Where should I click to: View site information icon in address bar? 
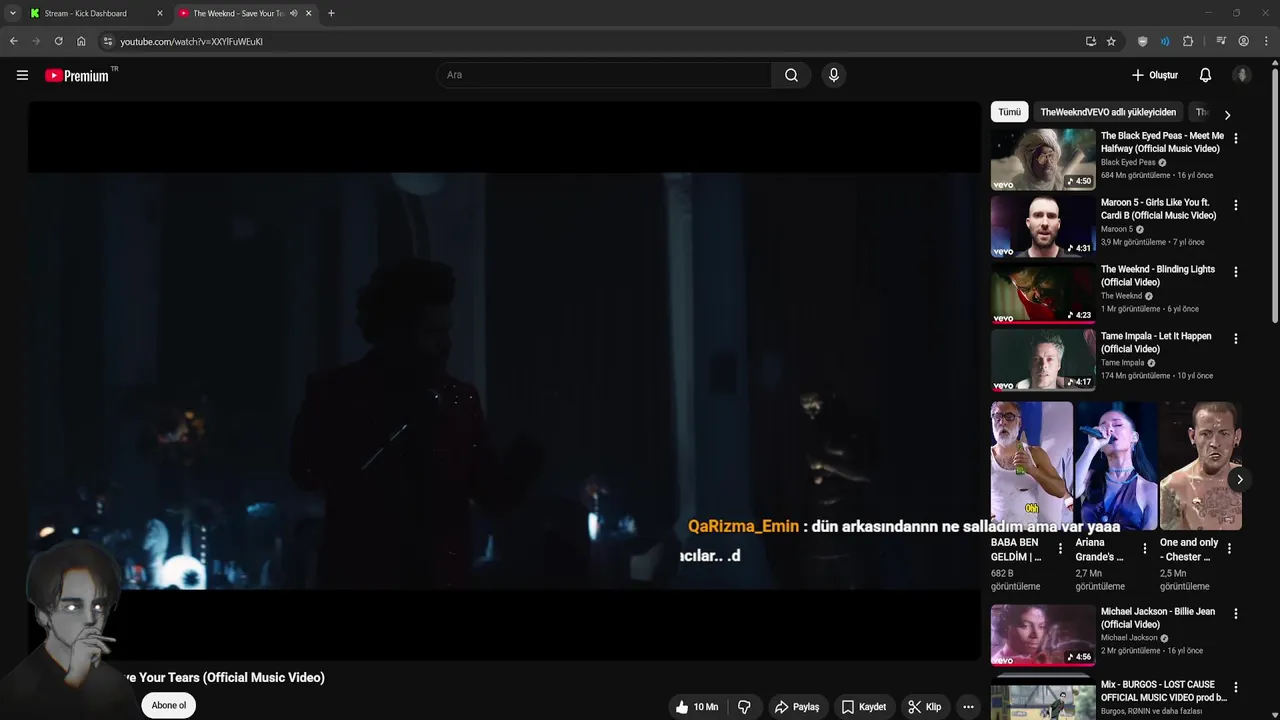[108, 41]
